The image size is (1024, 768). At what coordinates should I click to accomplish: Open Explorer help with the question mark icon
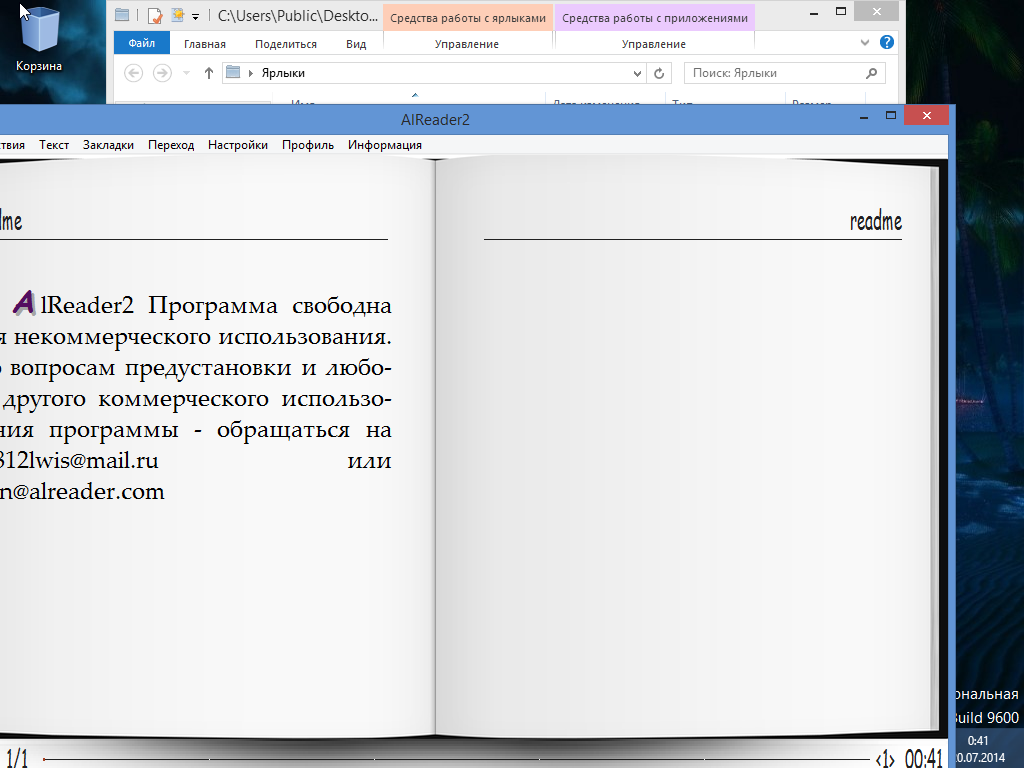[x=886, y=42]
